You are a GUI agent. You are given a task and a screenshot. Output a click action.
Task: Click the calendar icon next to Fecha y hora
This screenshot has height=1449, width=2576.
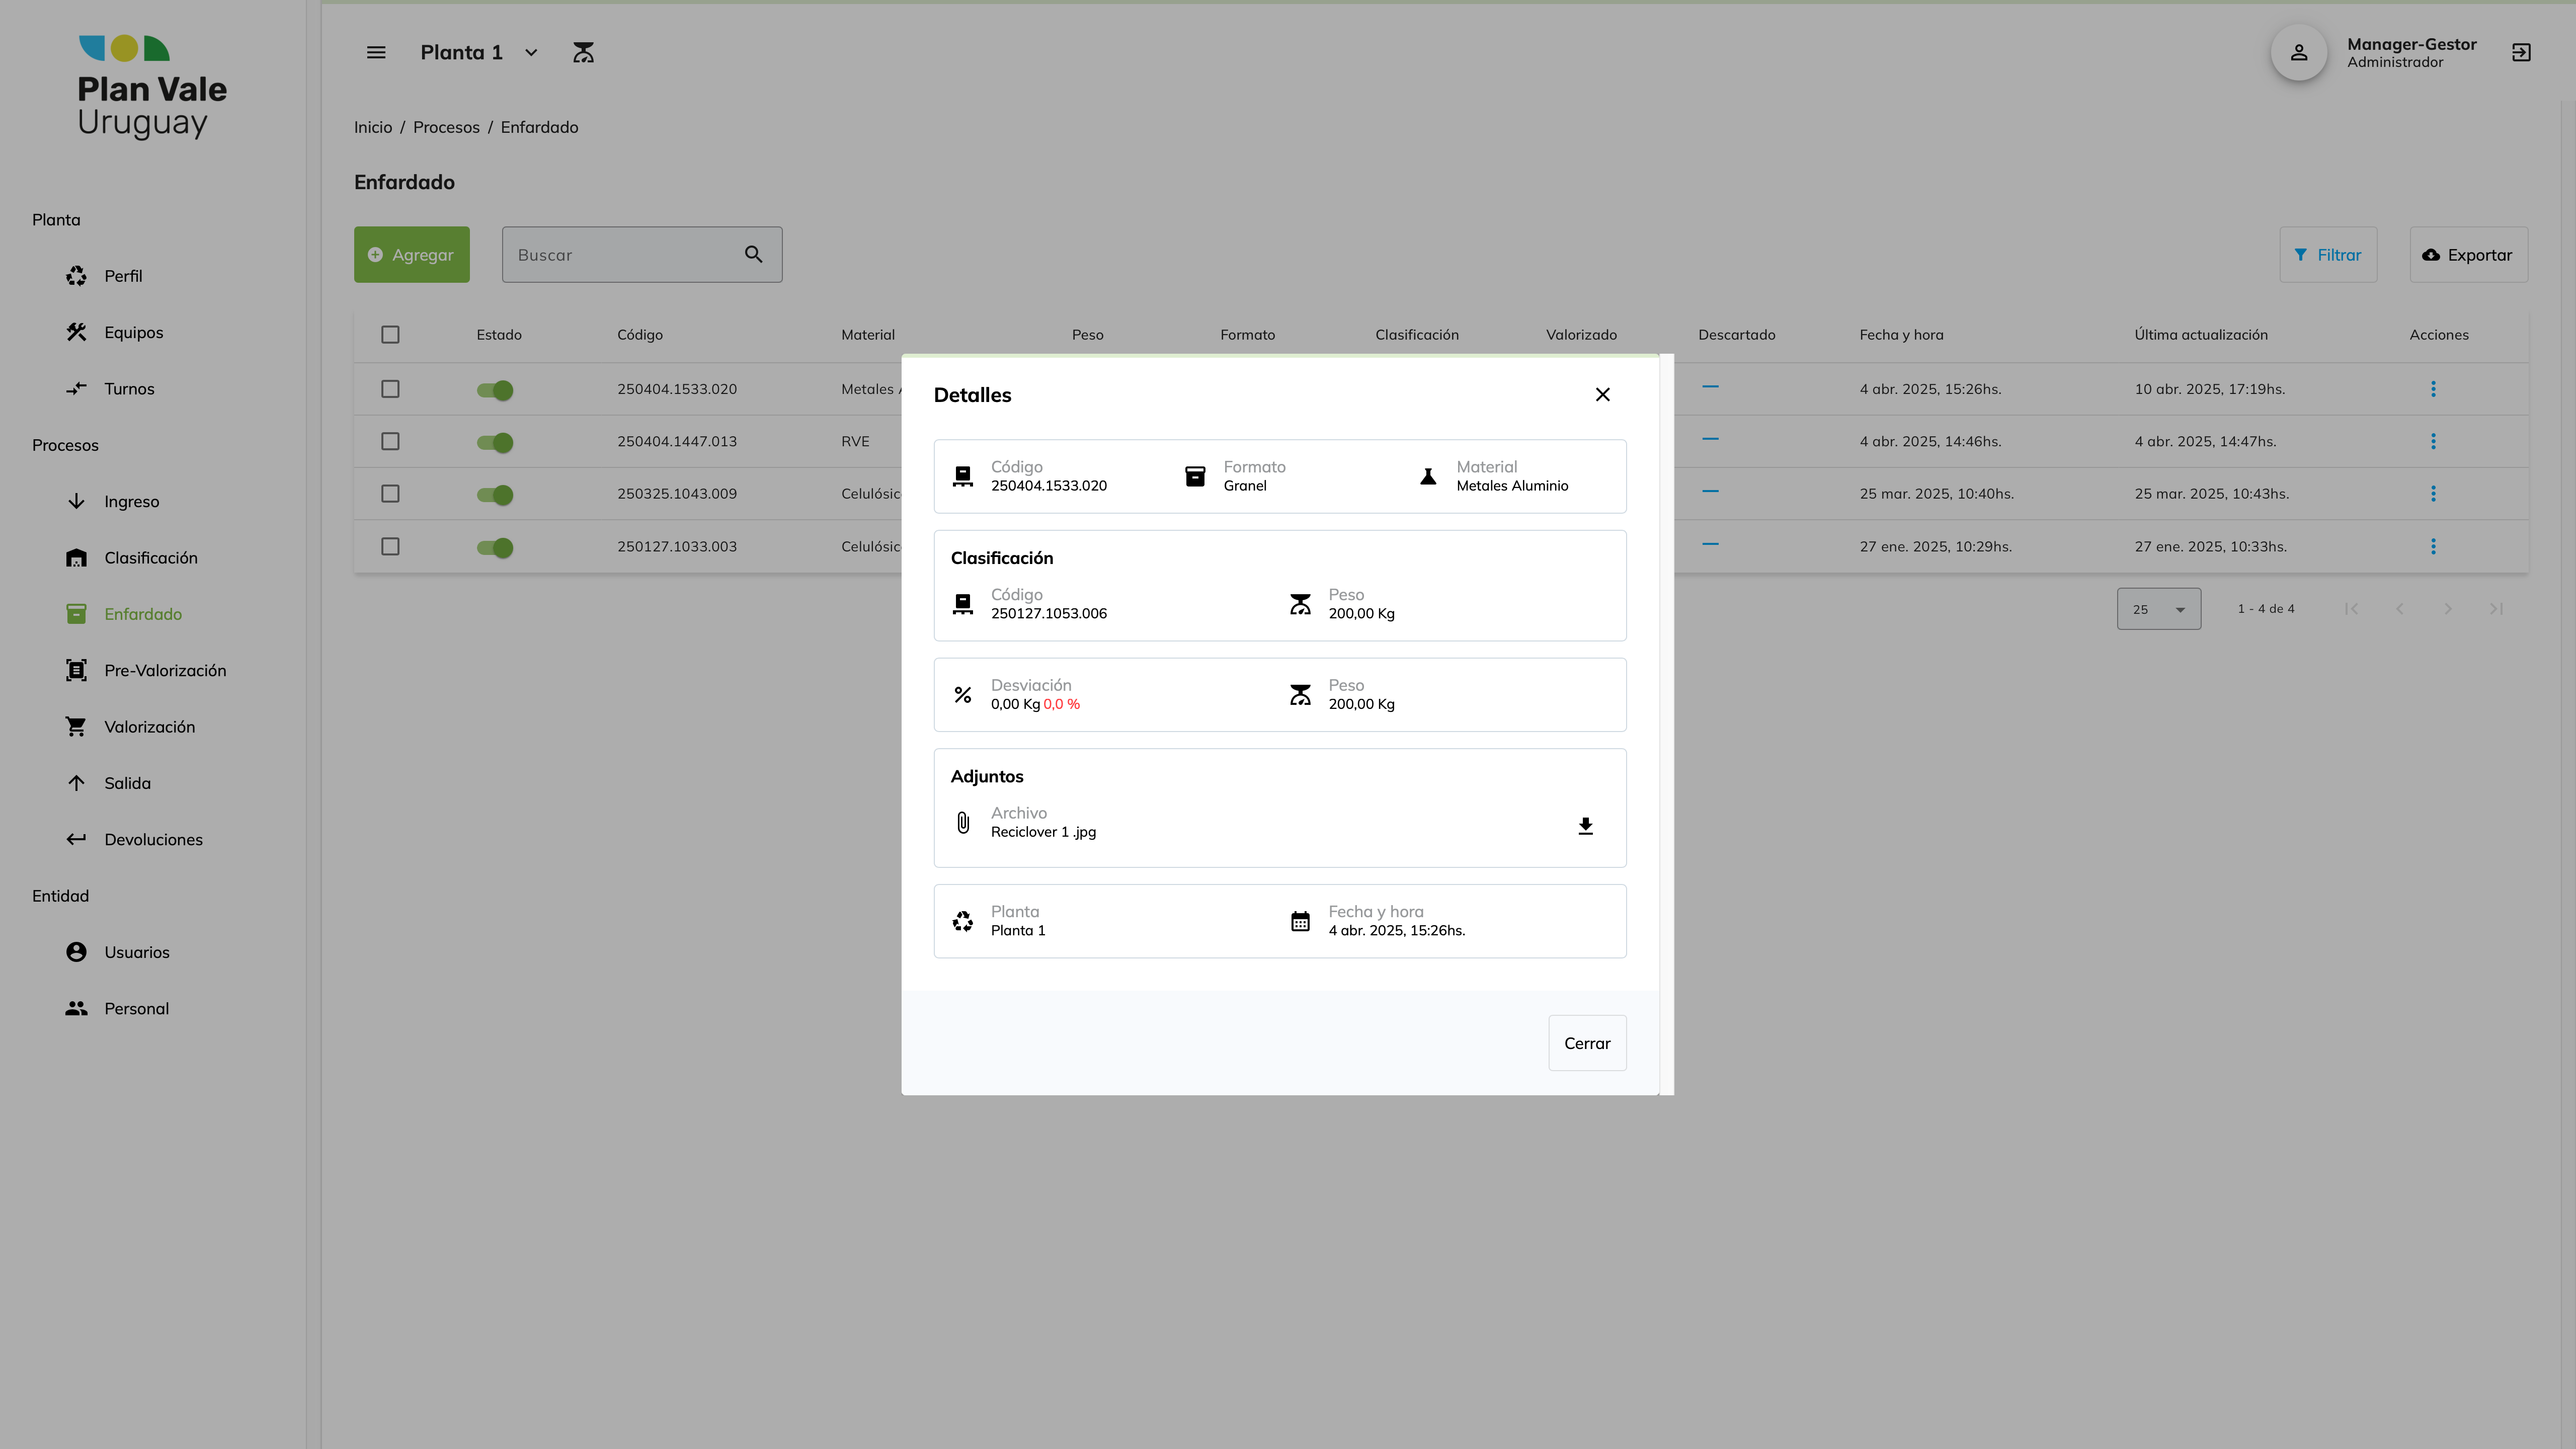[1300, 921]
